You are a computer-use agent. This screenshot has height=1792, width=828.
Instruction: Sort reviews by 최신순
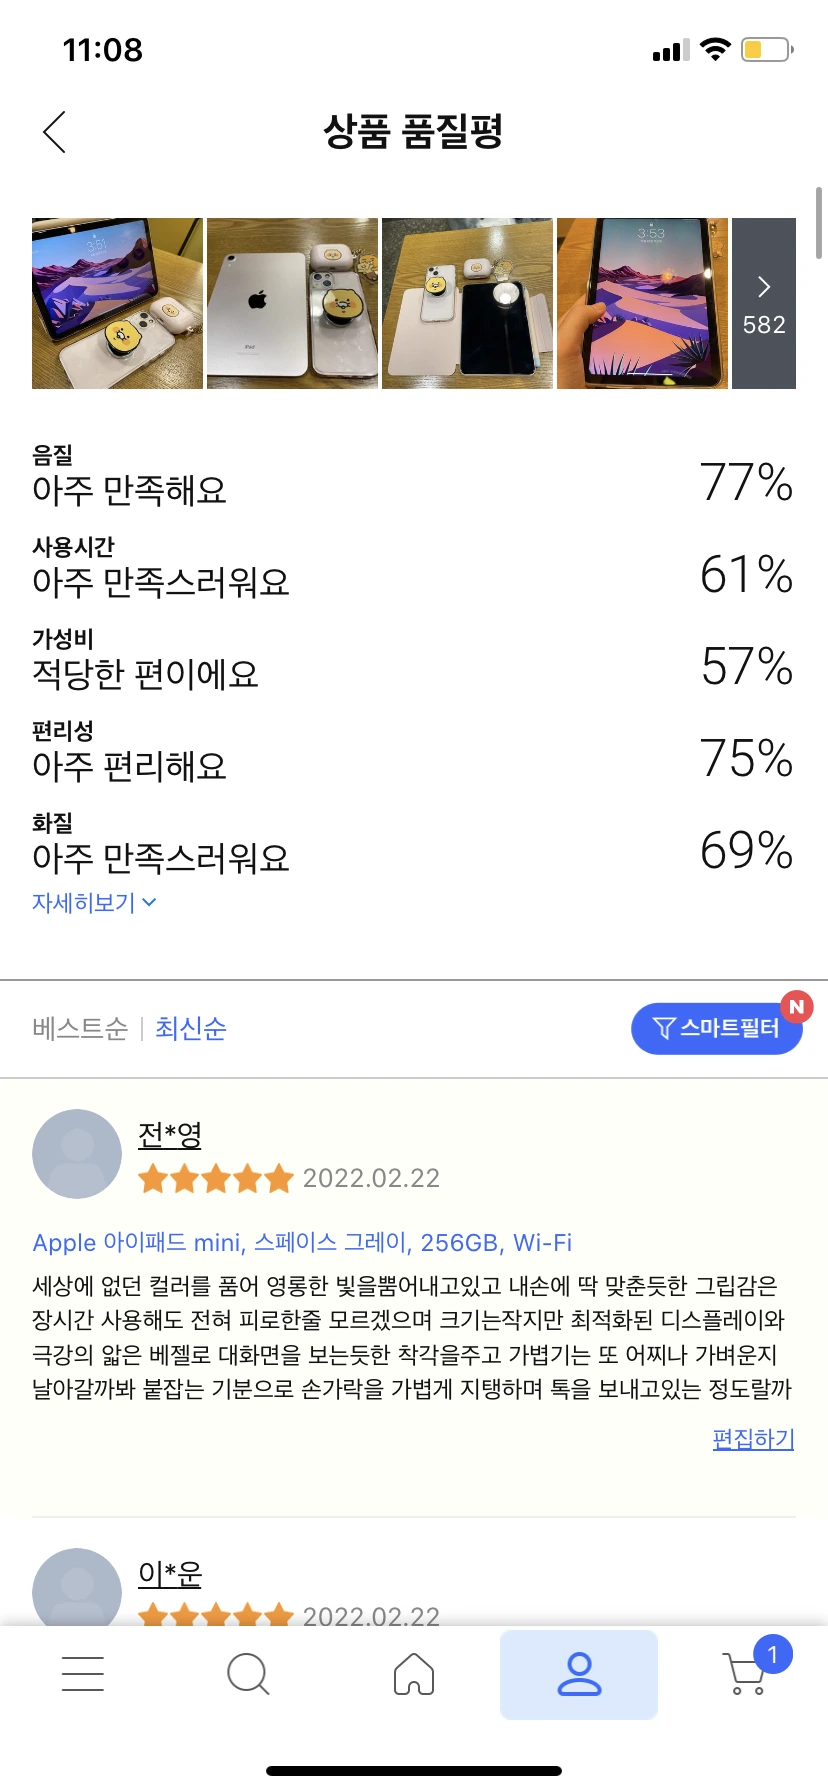tap(191, 1028)
